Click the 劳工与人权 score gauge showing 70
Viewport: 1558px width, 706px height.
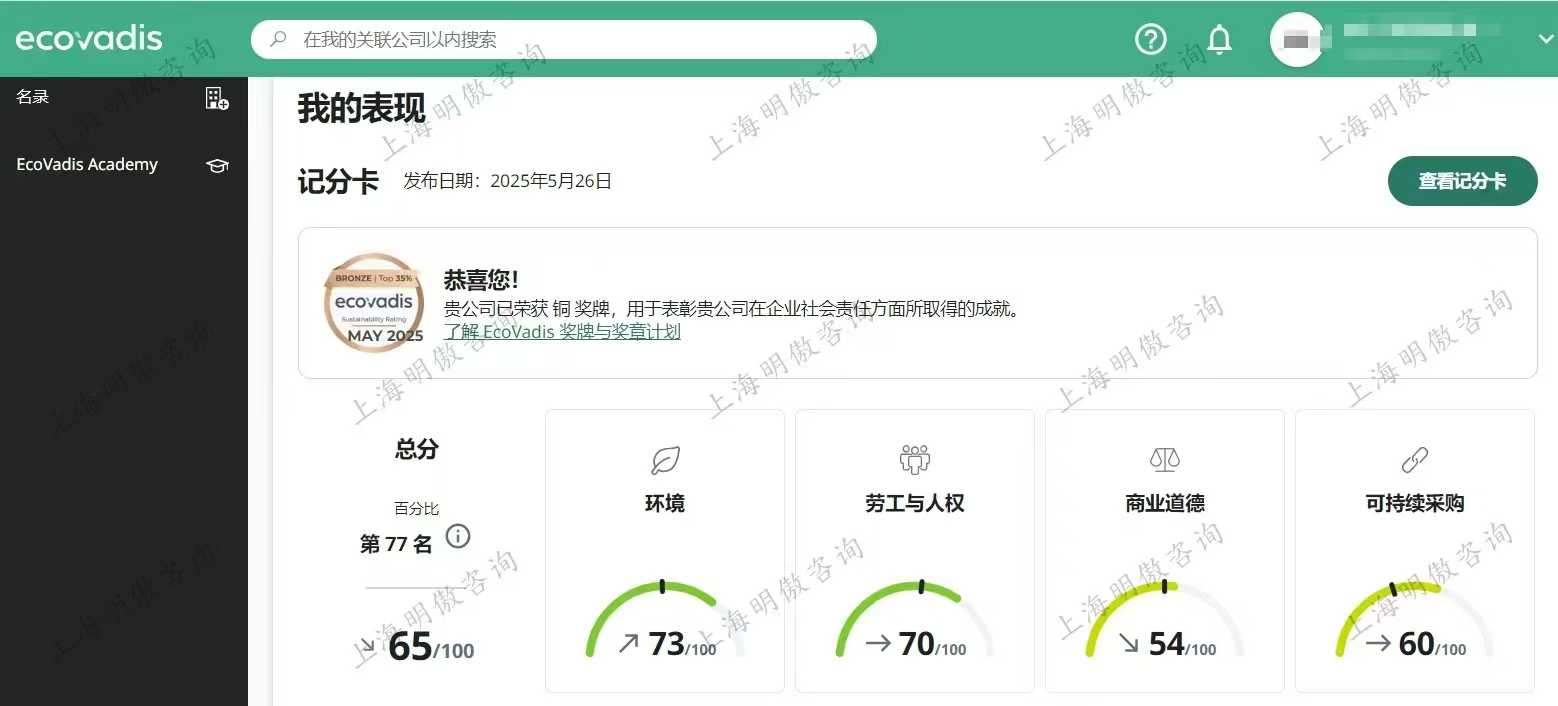[915, 620]
